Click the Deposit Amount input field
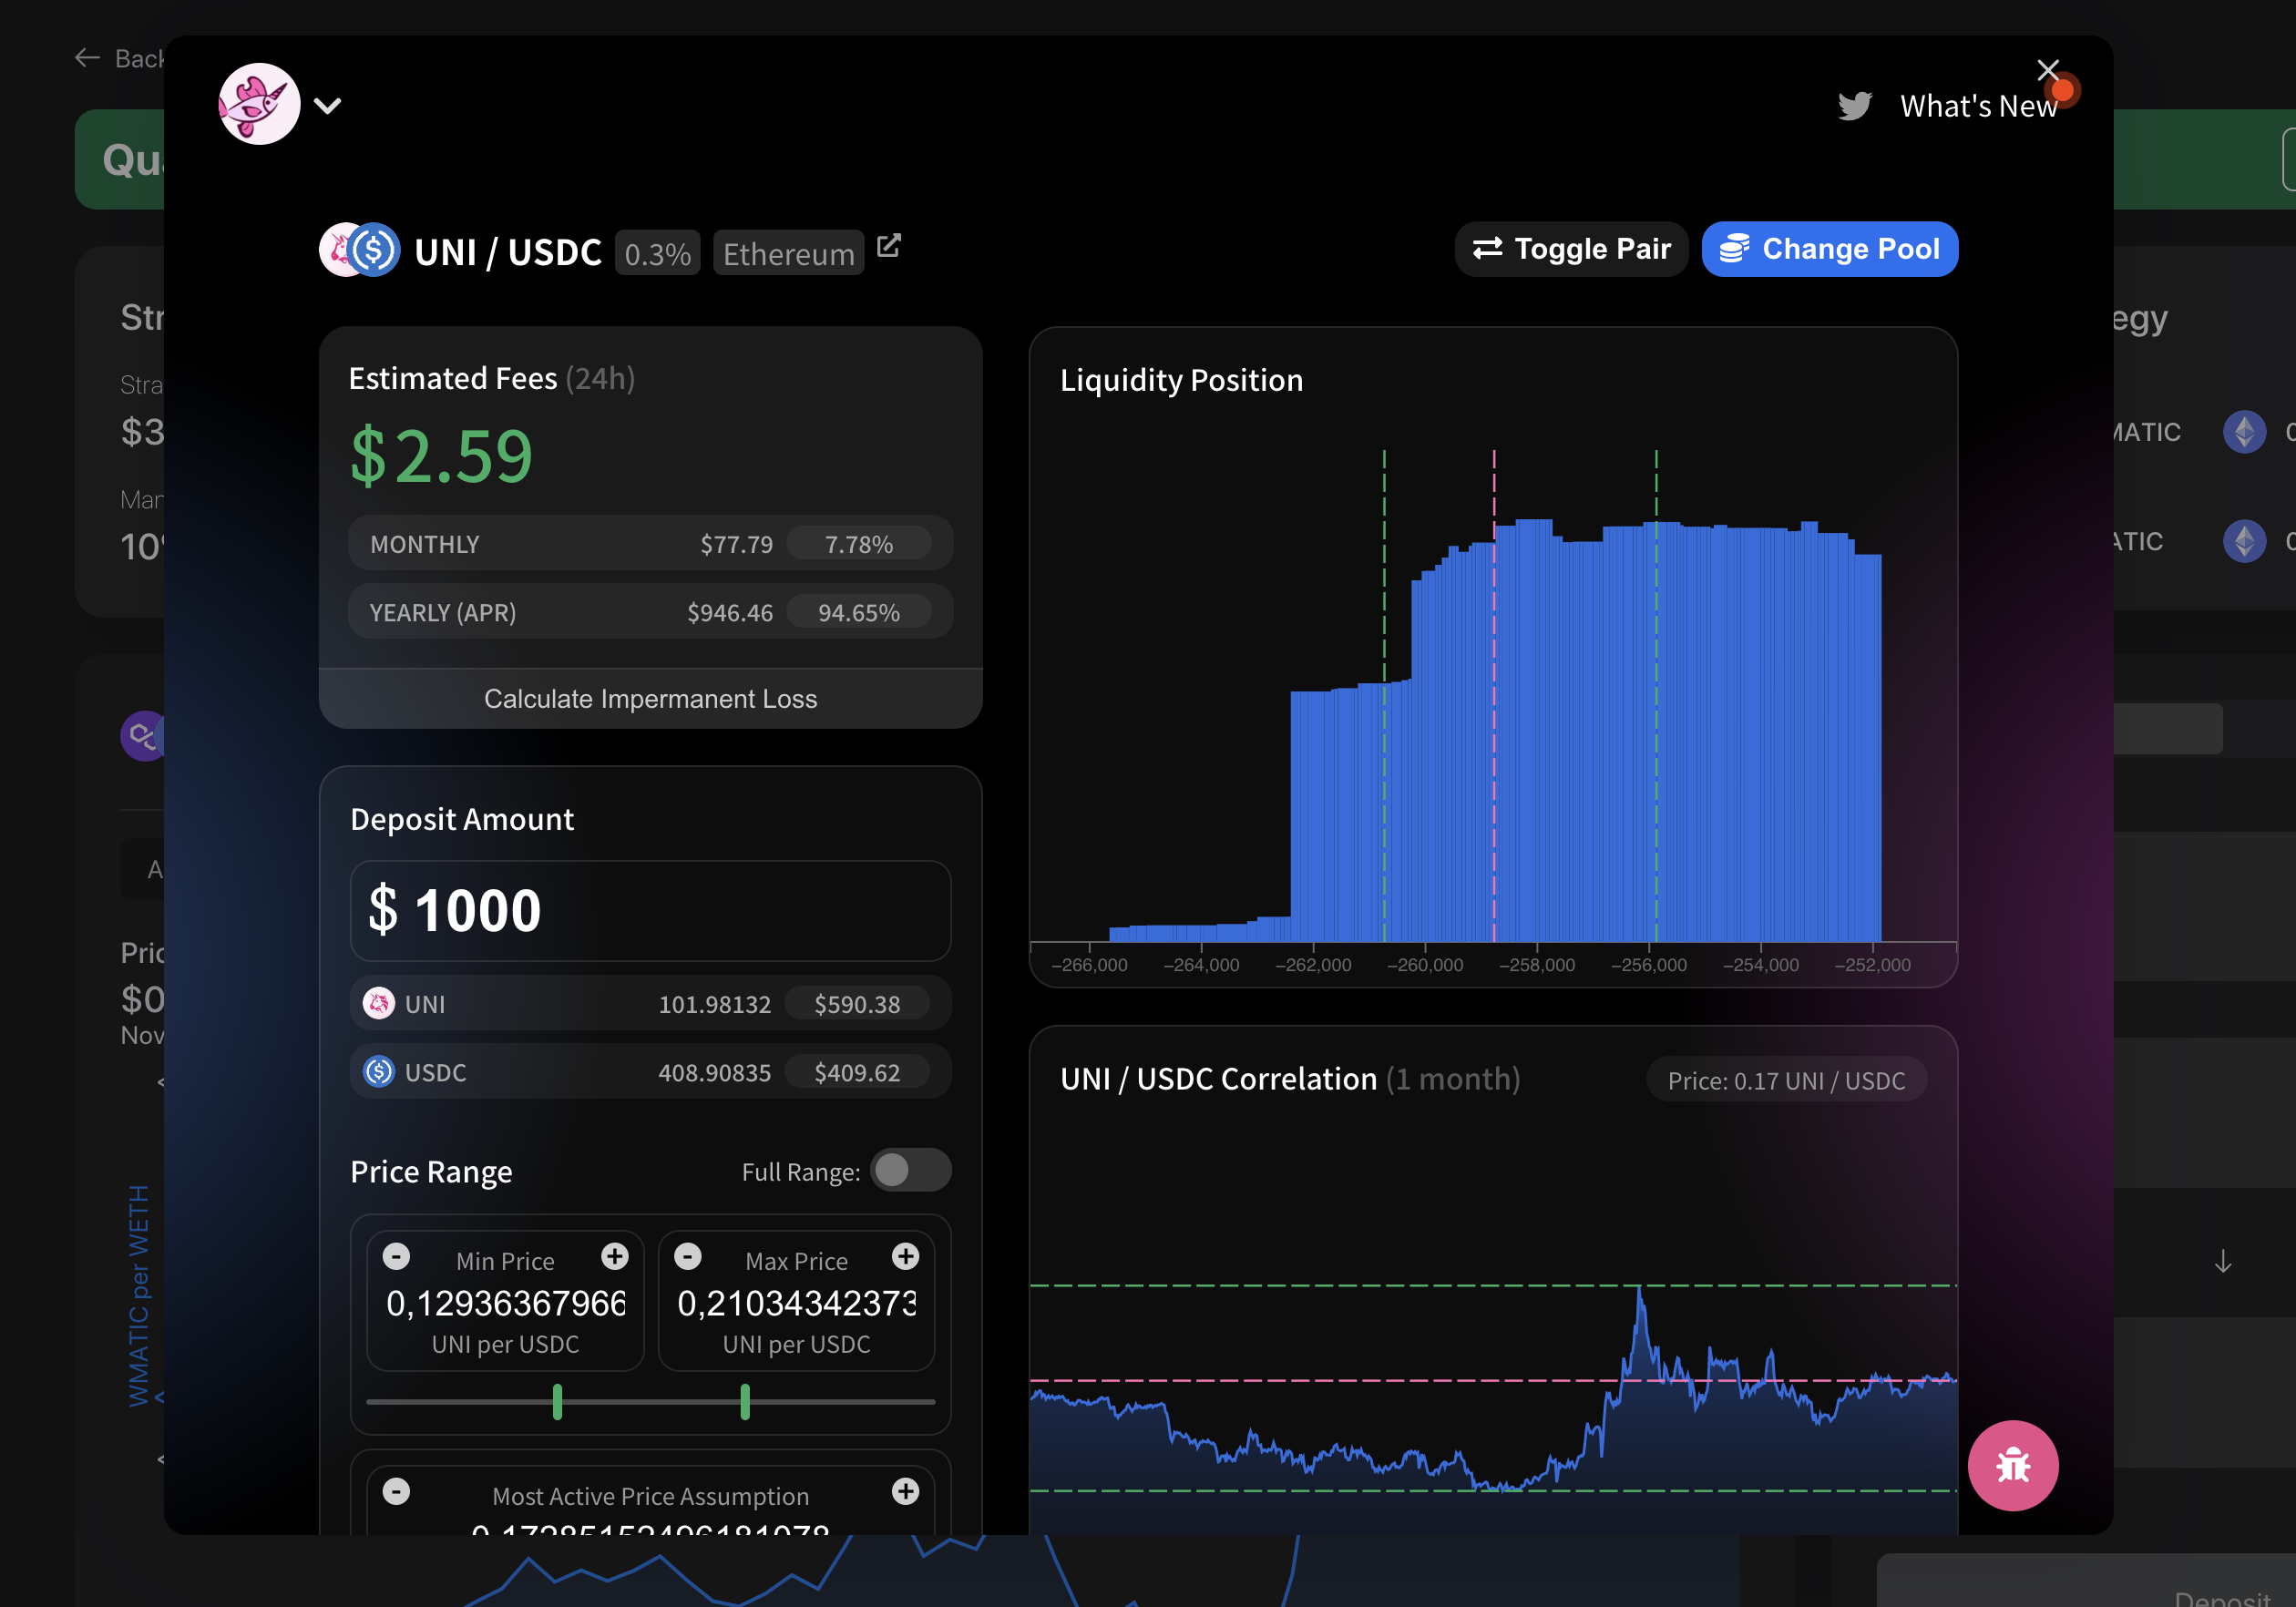The height and width of the screenshot is (1607, 2296). click(x=650, y=911)
